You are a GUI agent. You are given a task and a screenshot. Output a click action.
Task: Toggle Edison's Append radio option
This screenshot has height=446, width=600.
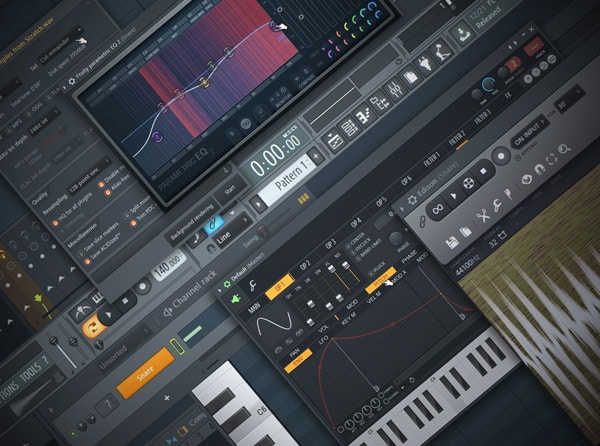[517, 158]
